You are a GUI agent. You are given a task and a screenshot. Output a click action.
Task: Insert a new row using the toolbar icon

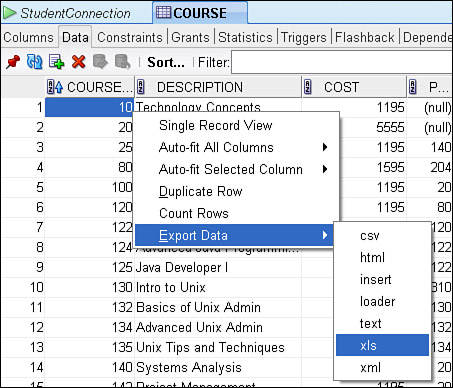[x=56, y=62]
